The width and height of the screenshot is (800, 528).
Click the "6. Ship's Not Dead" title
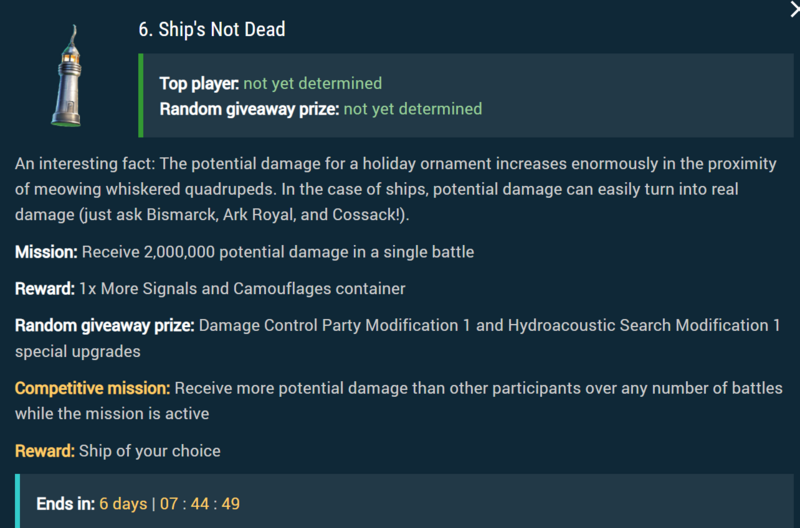coord(212,30)
